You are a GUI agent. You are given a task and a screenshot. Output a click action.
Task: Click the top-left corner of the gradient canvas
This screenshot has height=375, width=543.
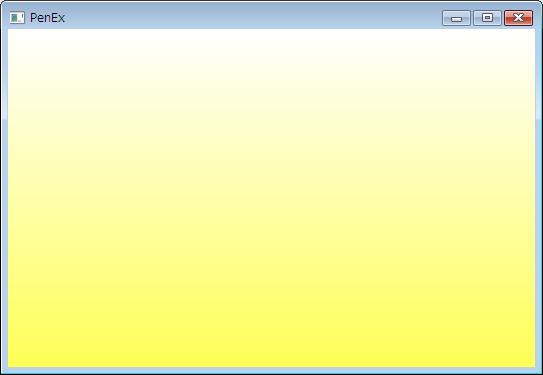9,31
